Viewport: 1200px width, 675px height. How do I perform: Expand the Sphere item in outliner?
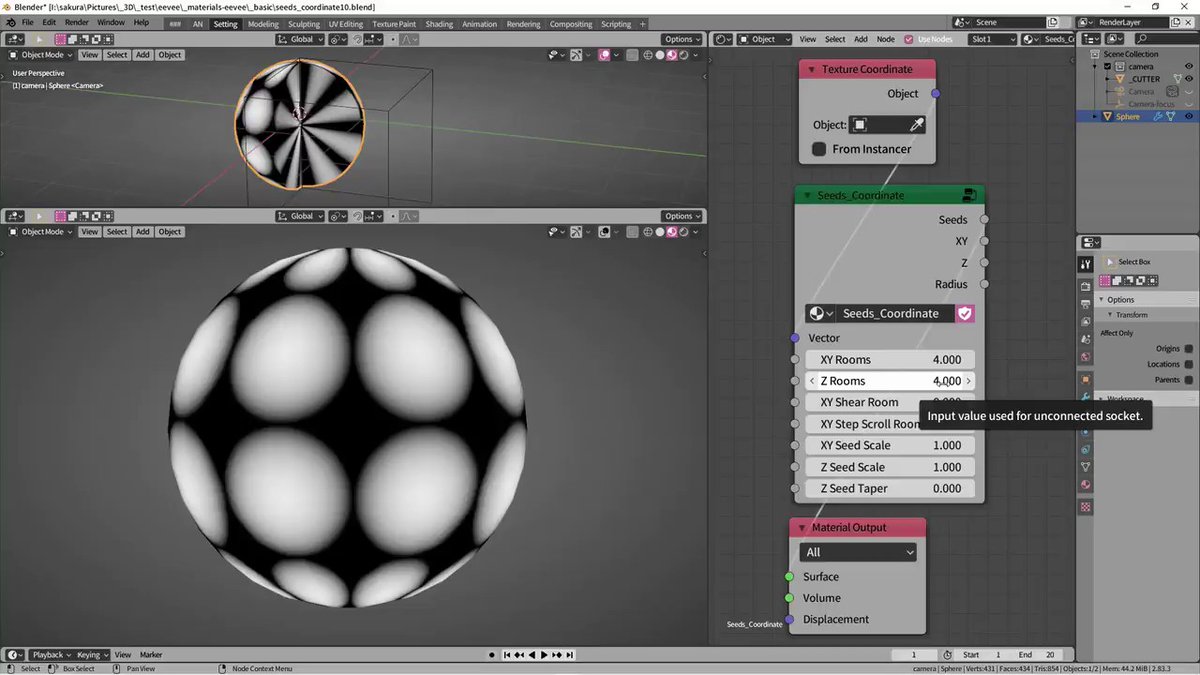click(1094, 117)
